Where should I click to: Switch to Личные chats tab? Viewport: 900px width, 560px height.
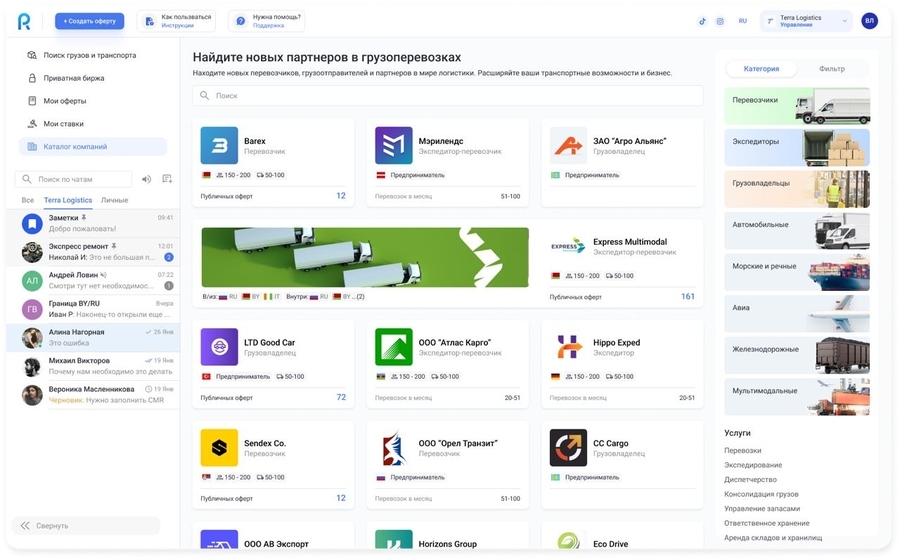pos(114,200)
